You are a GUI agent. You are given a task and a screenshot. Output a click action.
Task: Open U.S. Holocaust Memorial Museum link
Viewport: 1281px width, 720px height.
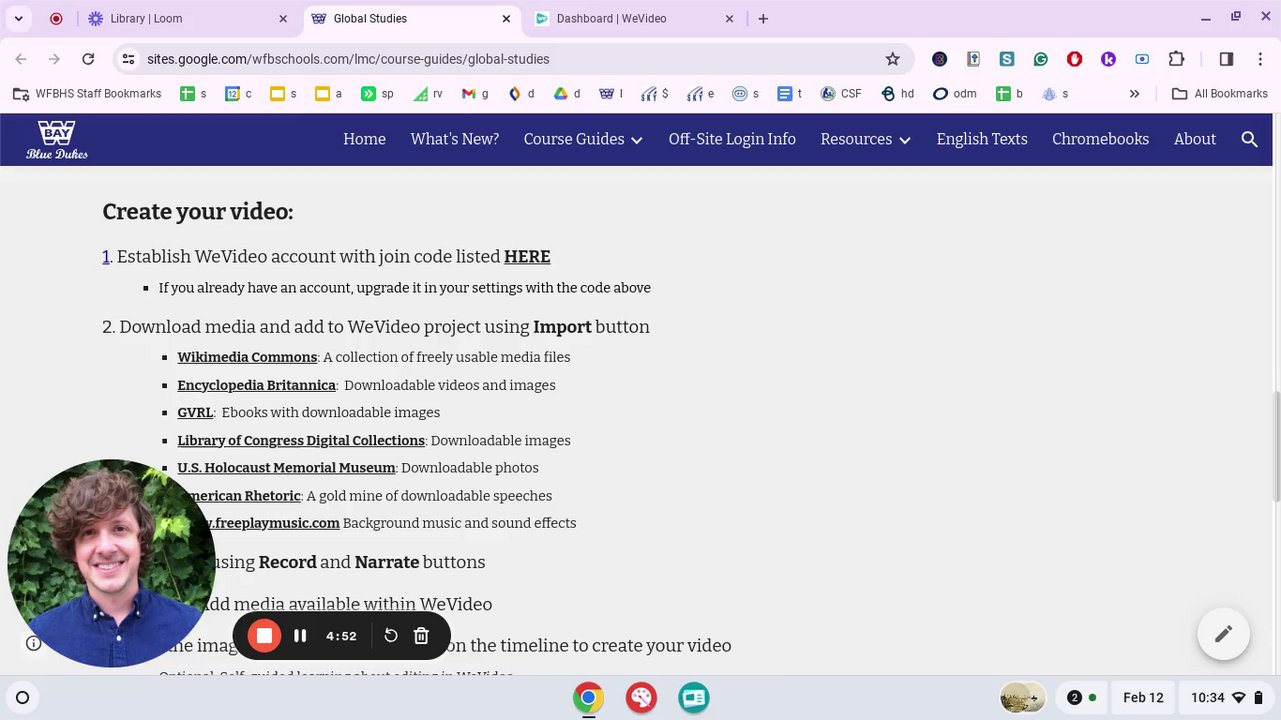tap(286, 468)
